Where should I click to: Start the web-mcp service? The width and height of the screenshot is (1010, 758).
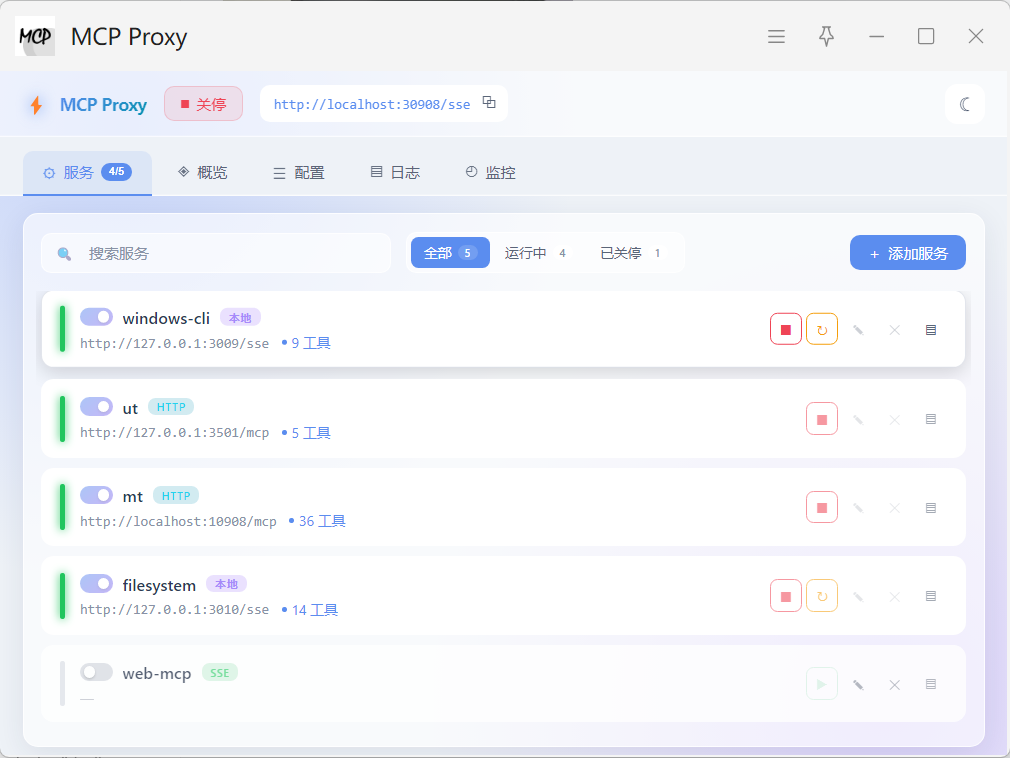tap(821, 684)
